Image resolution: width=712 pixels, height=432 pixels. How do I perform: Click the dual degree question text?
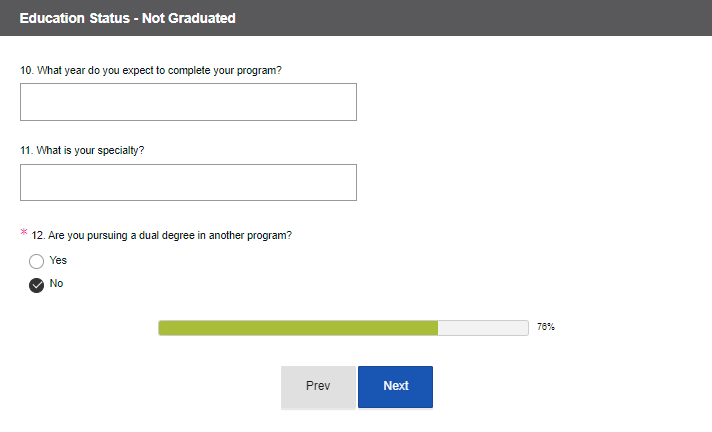[162, 236]
